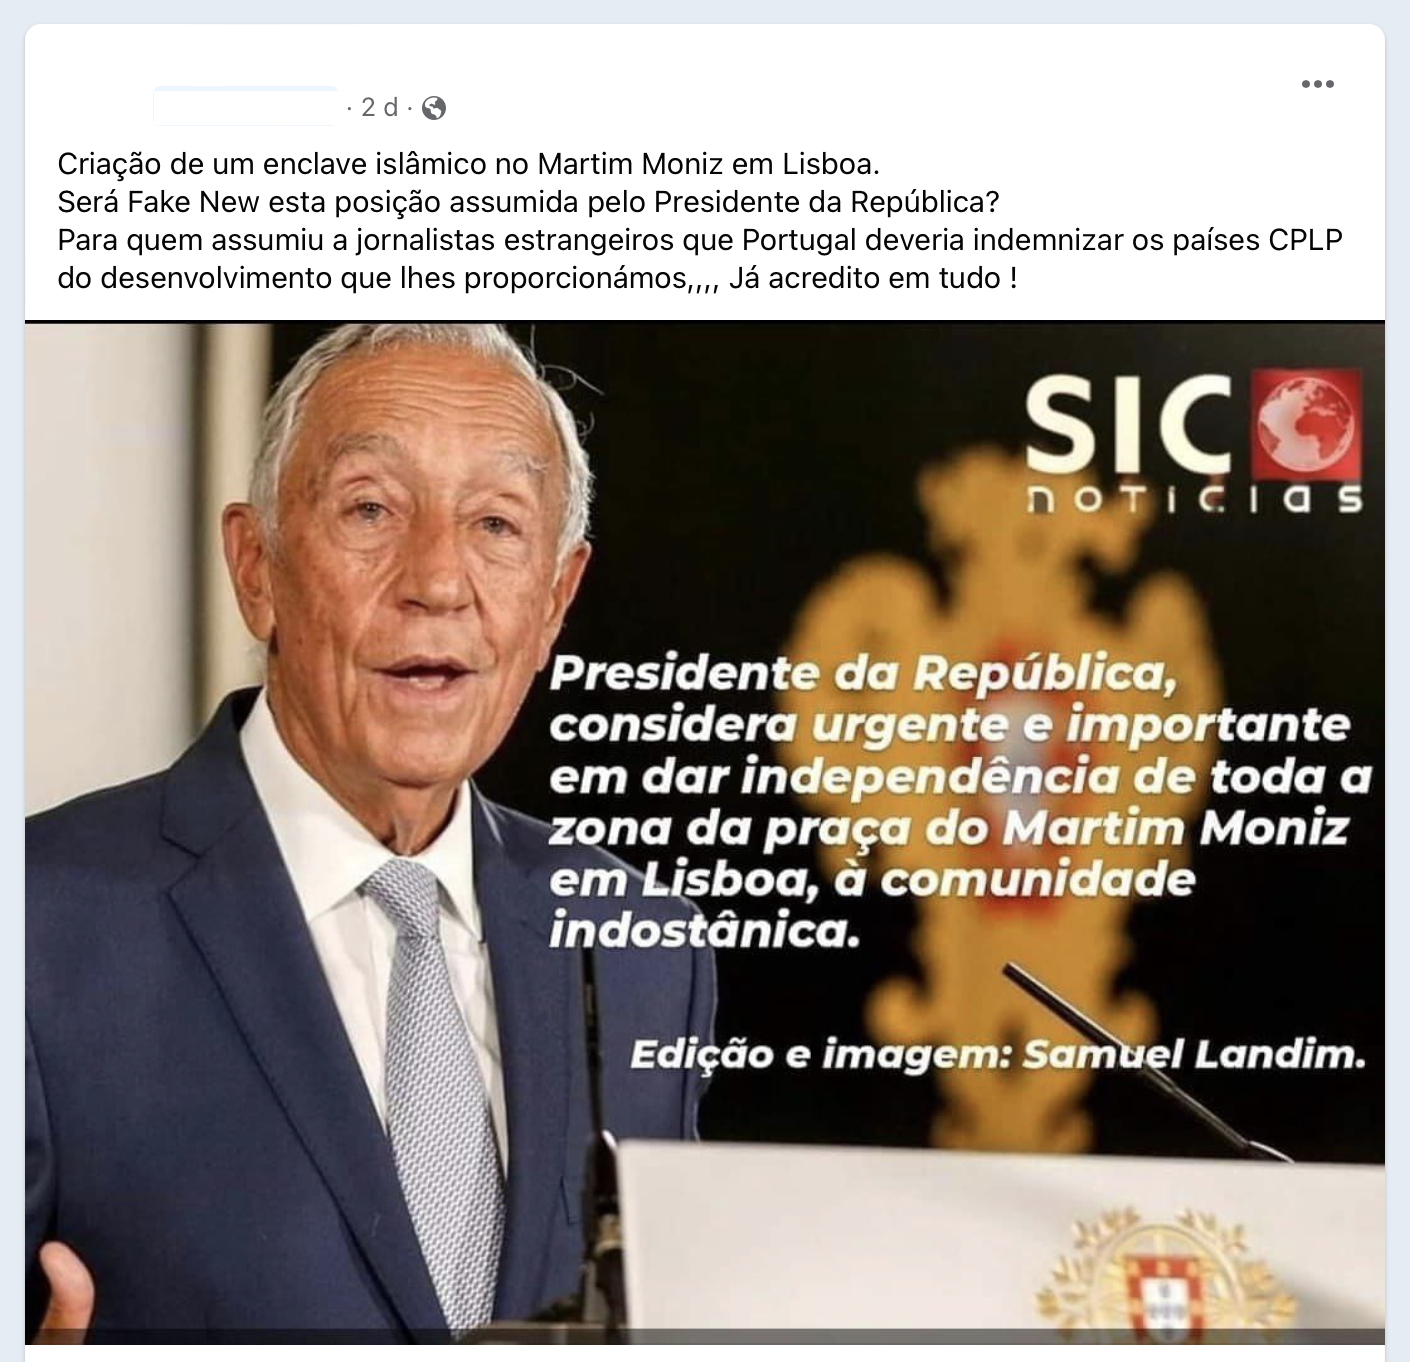Click the word 'indostânica.' in image
Image resolution: width=1410 pixels, height=1362 pixels.
tap(704, 932)
